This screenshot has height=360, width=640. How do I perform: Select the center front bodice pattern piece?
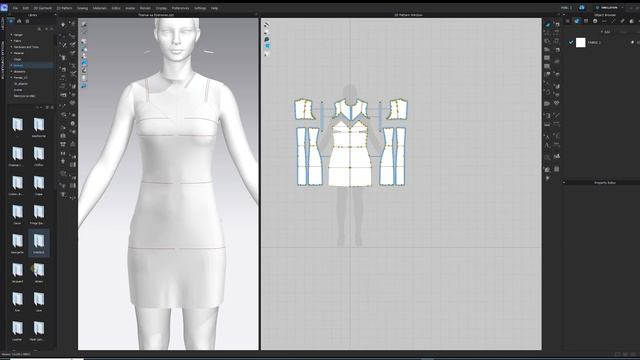point(351,109)
